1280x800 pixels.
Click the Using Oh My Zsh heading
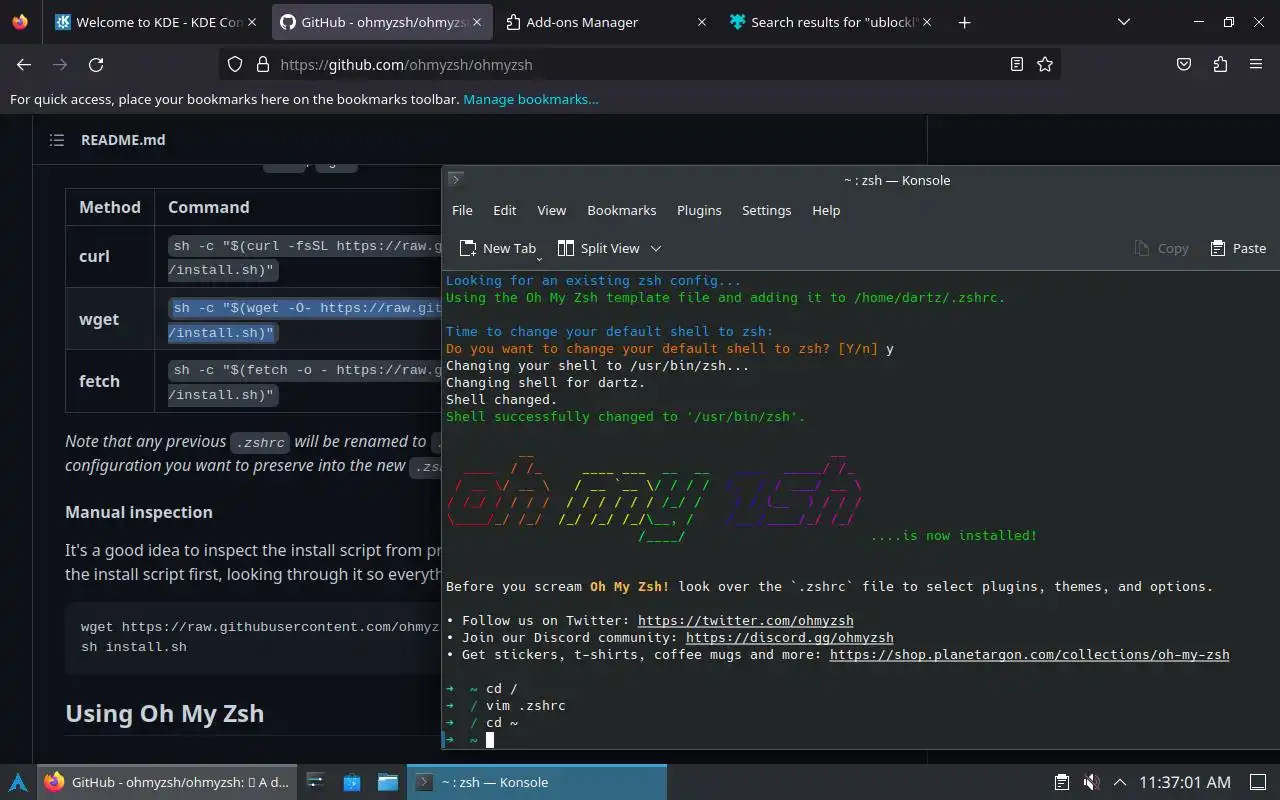pyautogui.click(x=165, y=713)
